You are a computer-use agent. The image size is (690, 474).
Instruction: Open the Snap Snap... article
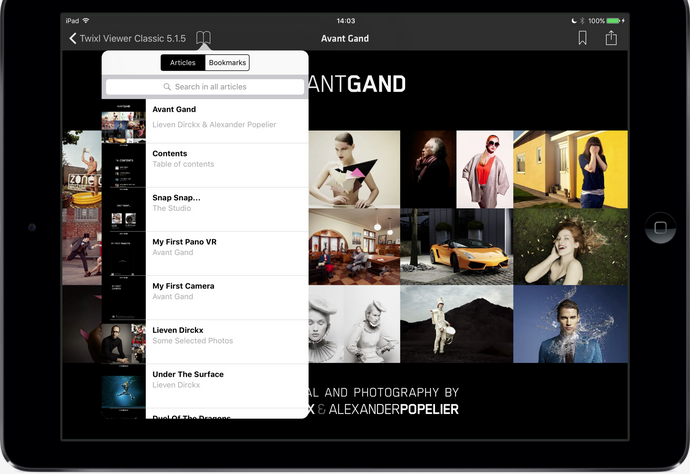pyautogui.click(x=205, y=209)
